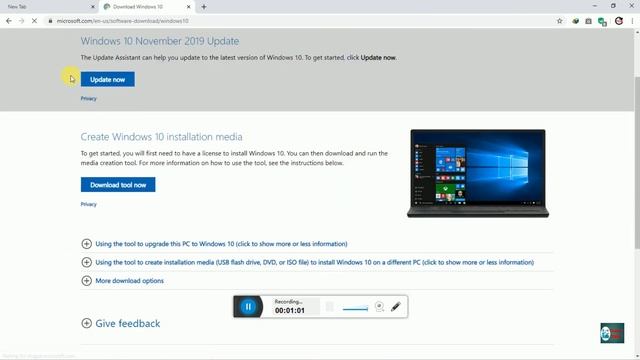Expand Using the tool to upgrade this PC
640x360 pixels.
[221, 244]
